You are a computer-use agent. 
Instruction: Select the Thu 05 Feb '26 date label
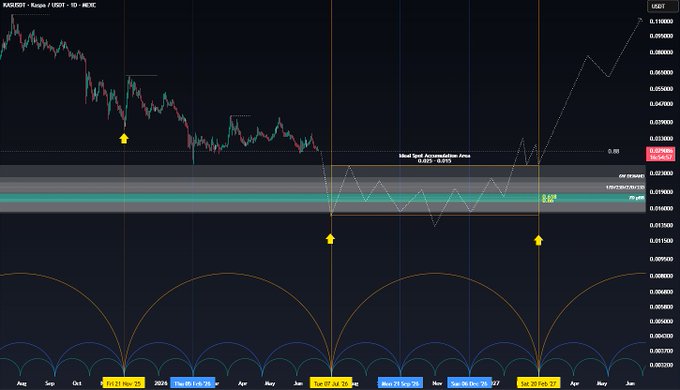[193, 383]
